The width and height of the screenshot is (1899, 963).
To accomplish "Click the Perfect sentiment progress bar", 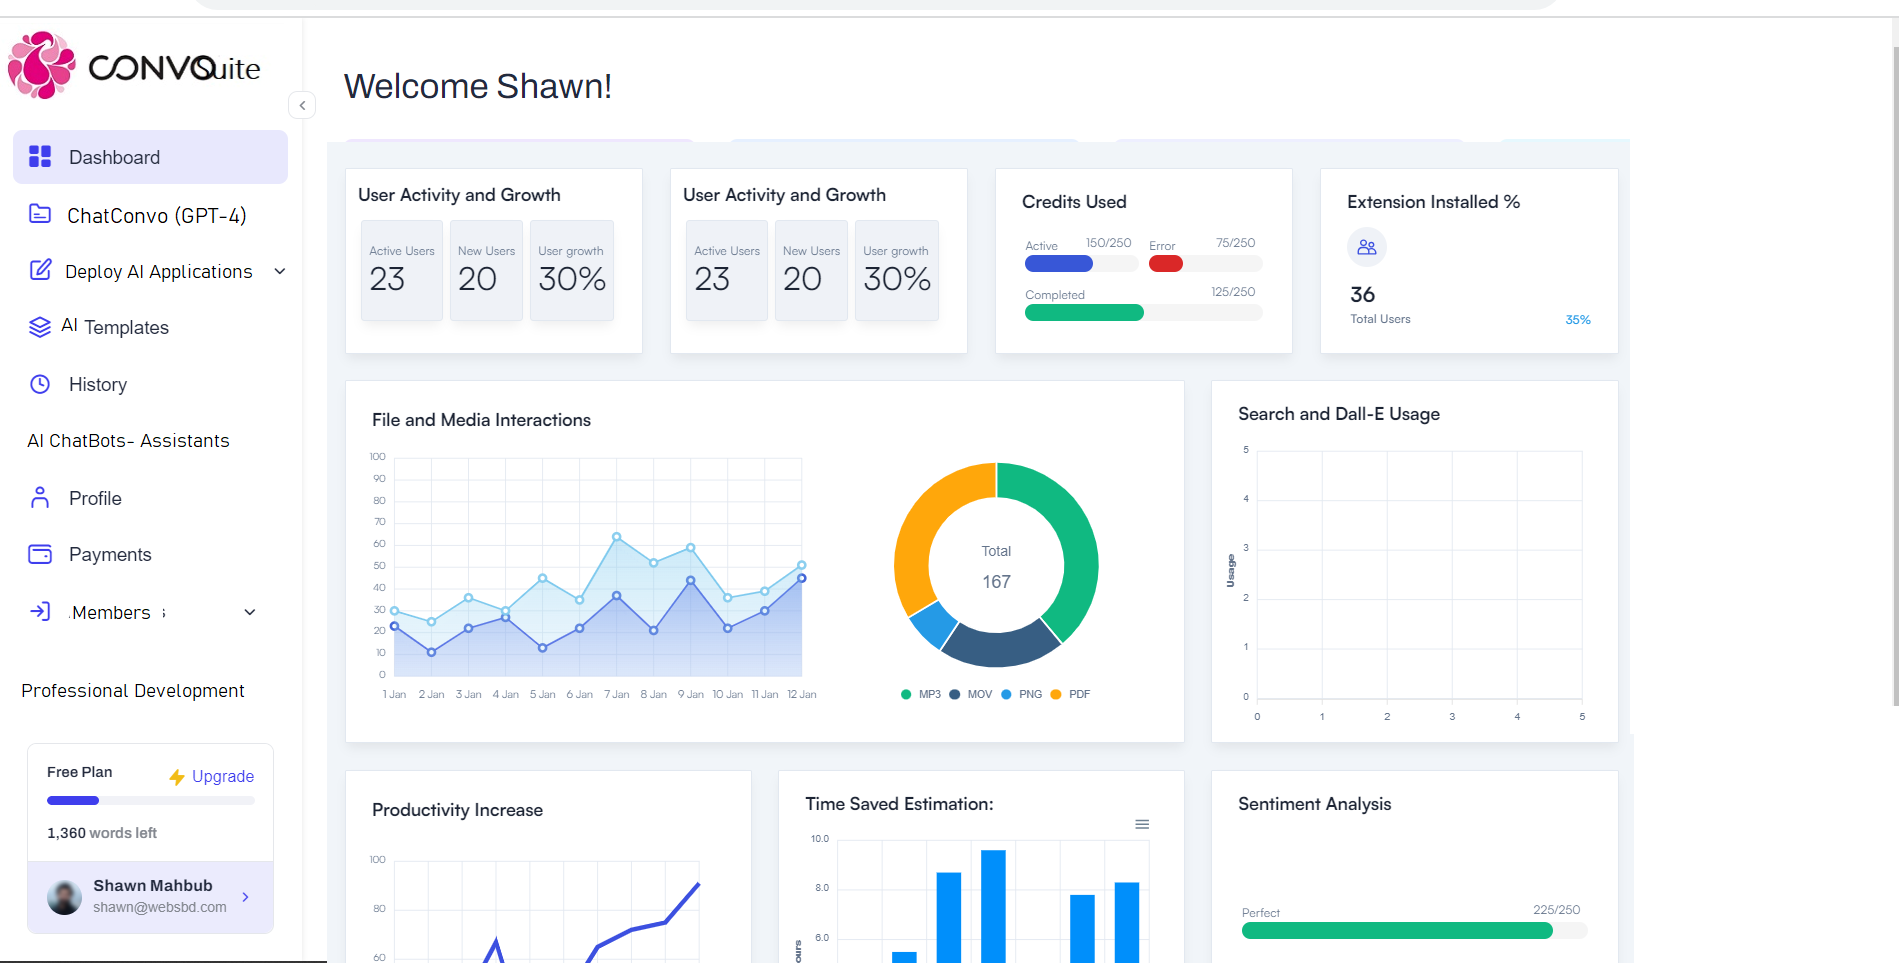I will pyautogui.click(x=1414, y=931).
